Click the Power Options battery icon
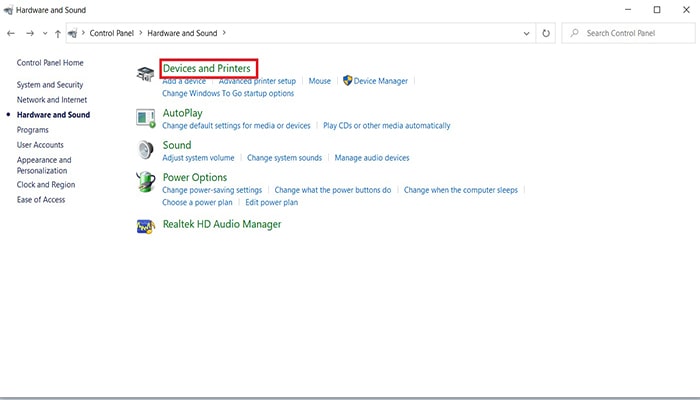 click(146, 182)
